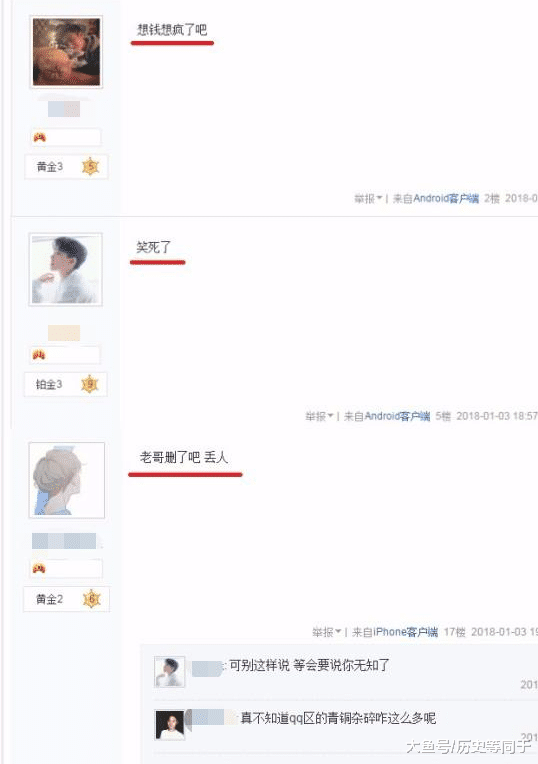Expand the 举报 dropdown on the 5楼 post
The height and width of the screenshot is (764, 538).
(319, 416)
